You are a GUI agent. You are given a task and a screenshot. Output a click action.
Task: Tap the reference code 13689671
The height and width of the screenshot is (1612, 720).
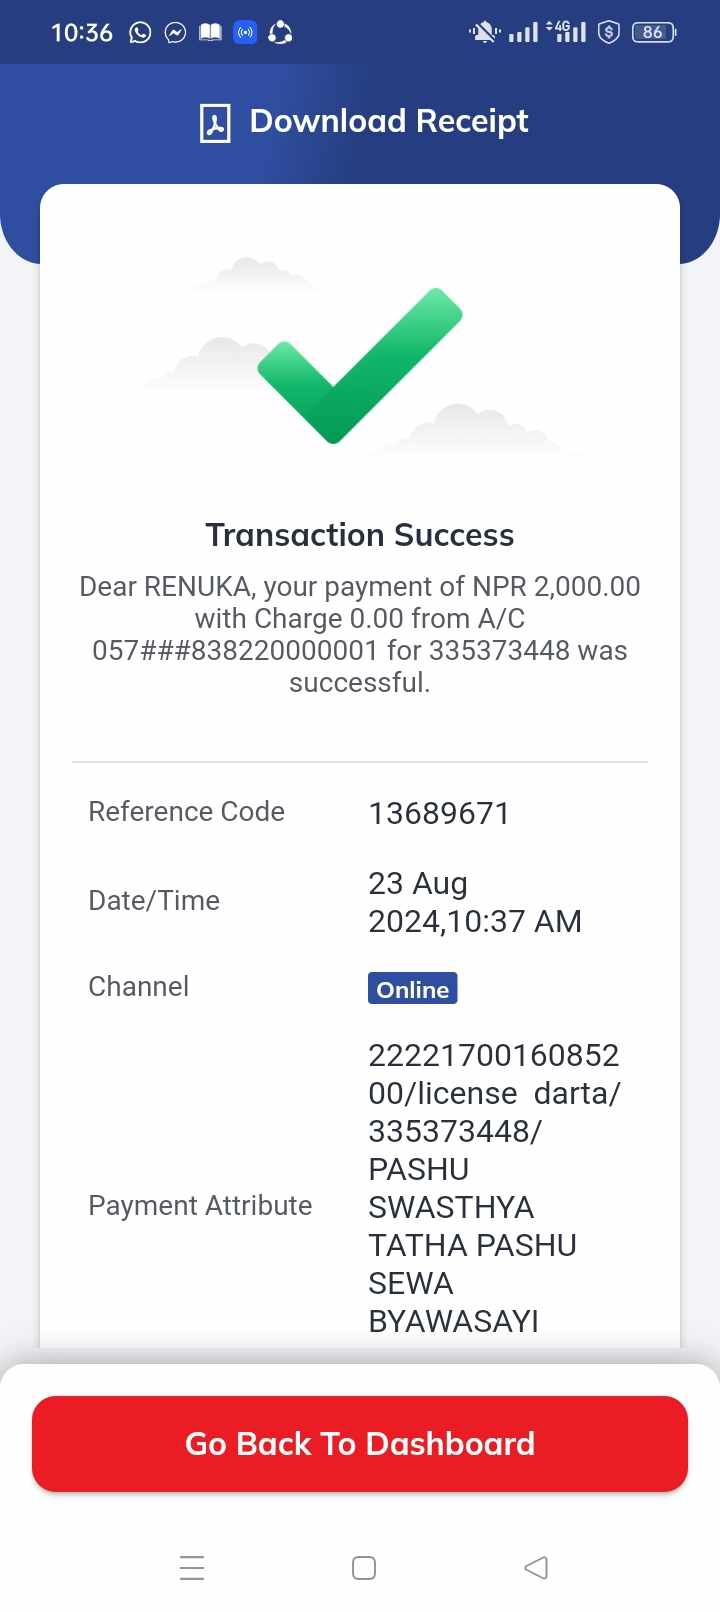(439, 813)
